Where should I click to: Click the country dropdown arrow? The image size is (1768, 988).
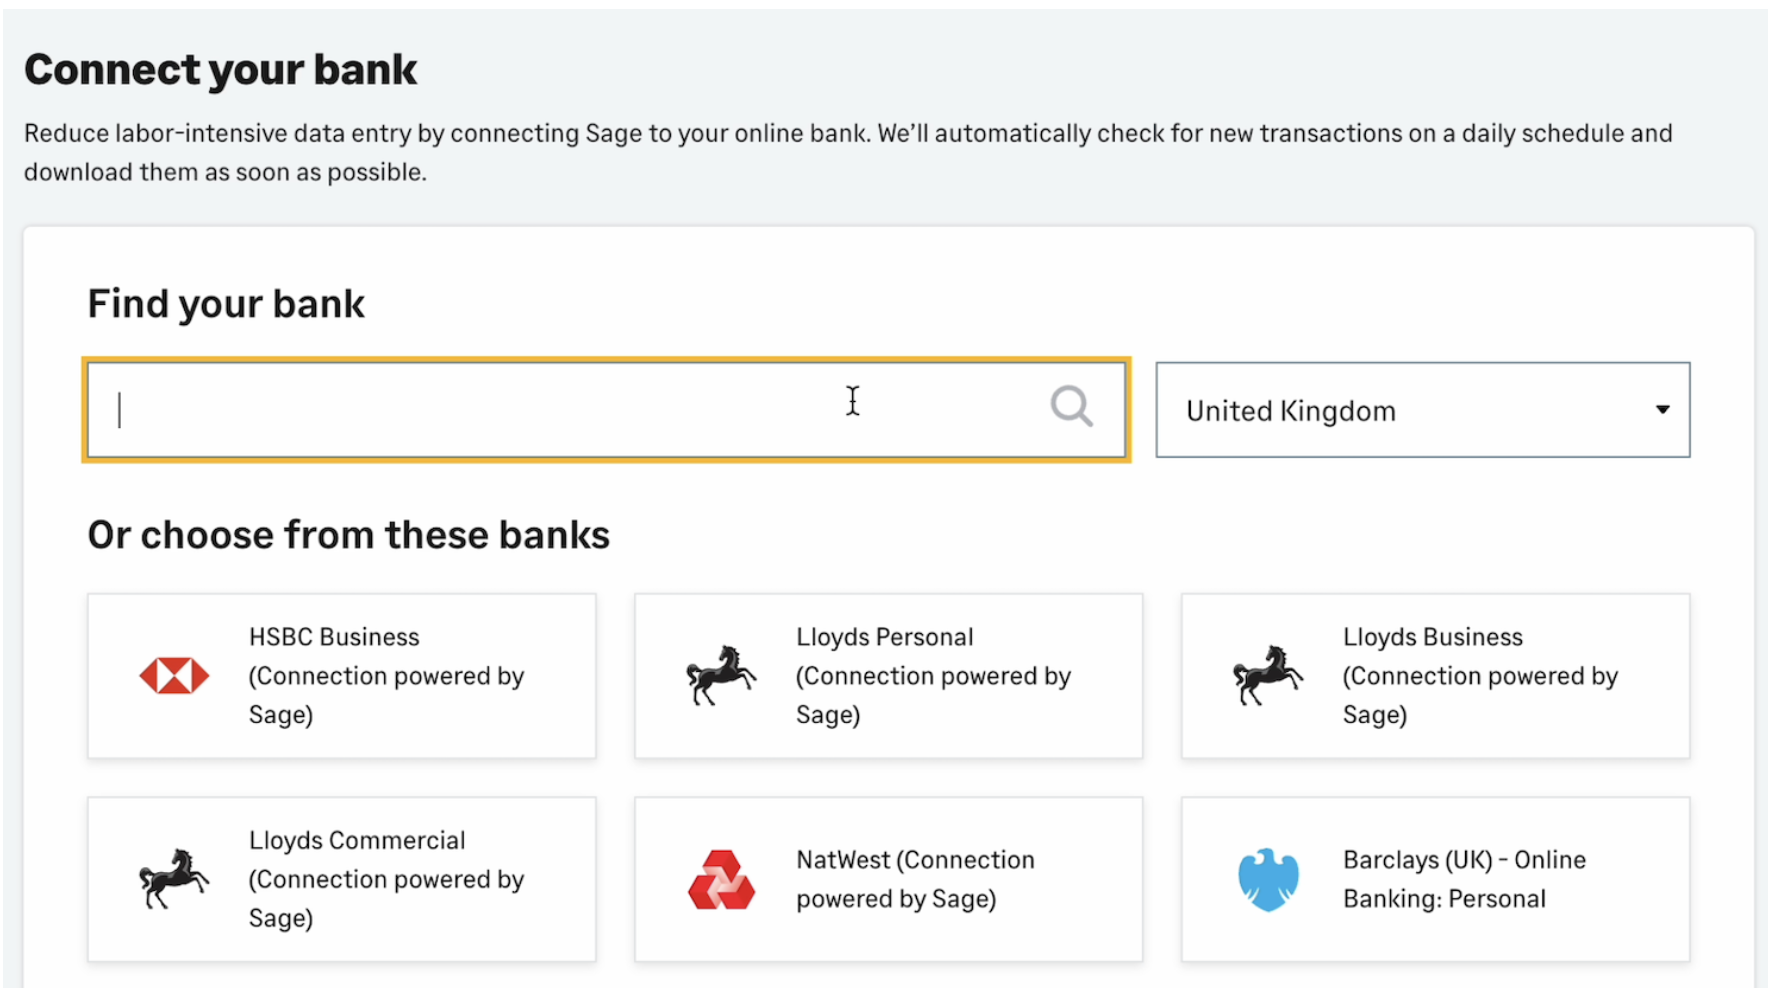(1662, 409)
